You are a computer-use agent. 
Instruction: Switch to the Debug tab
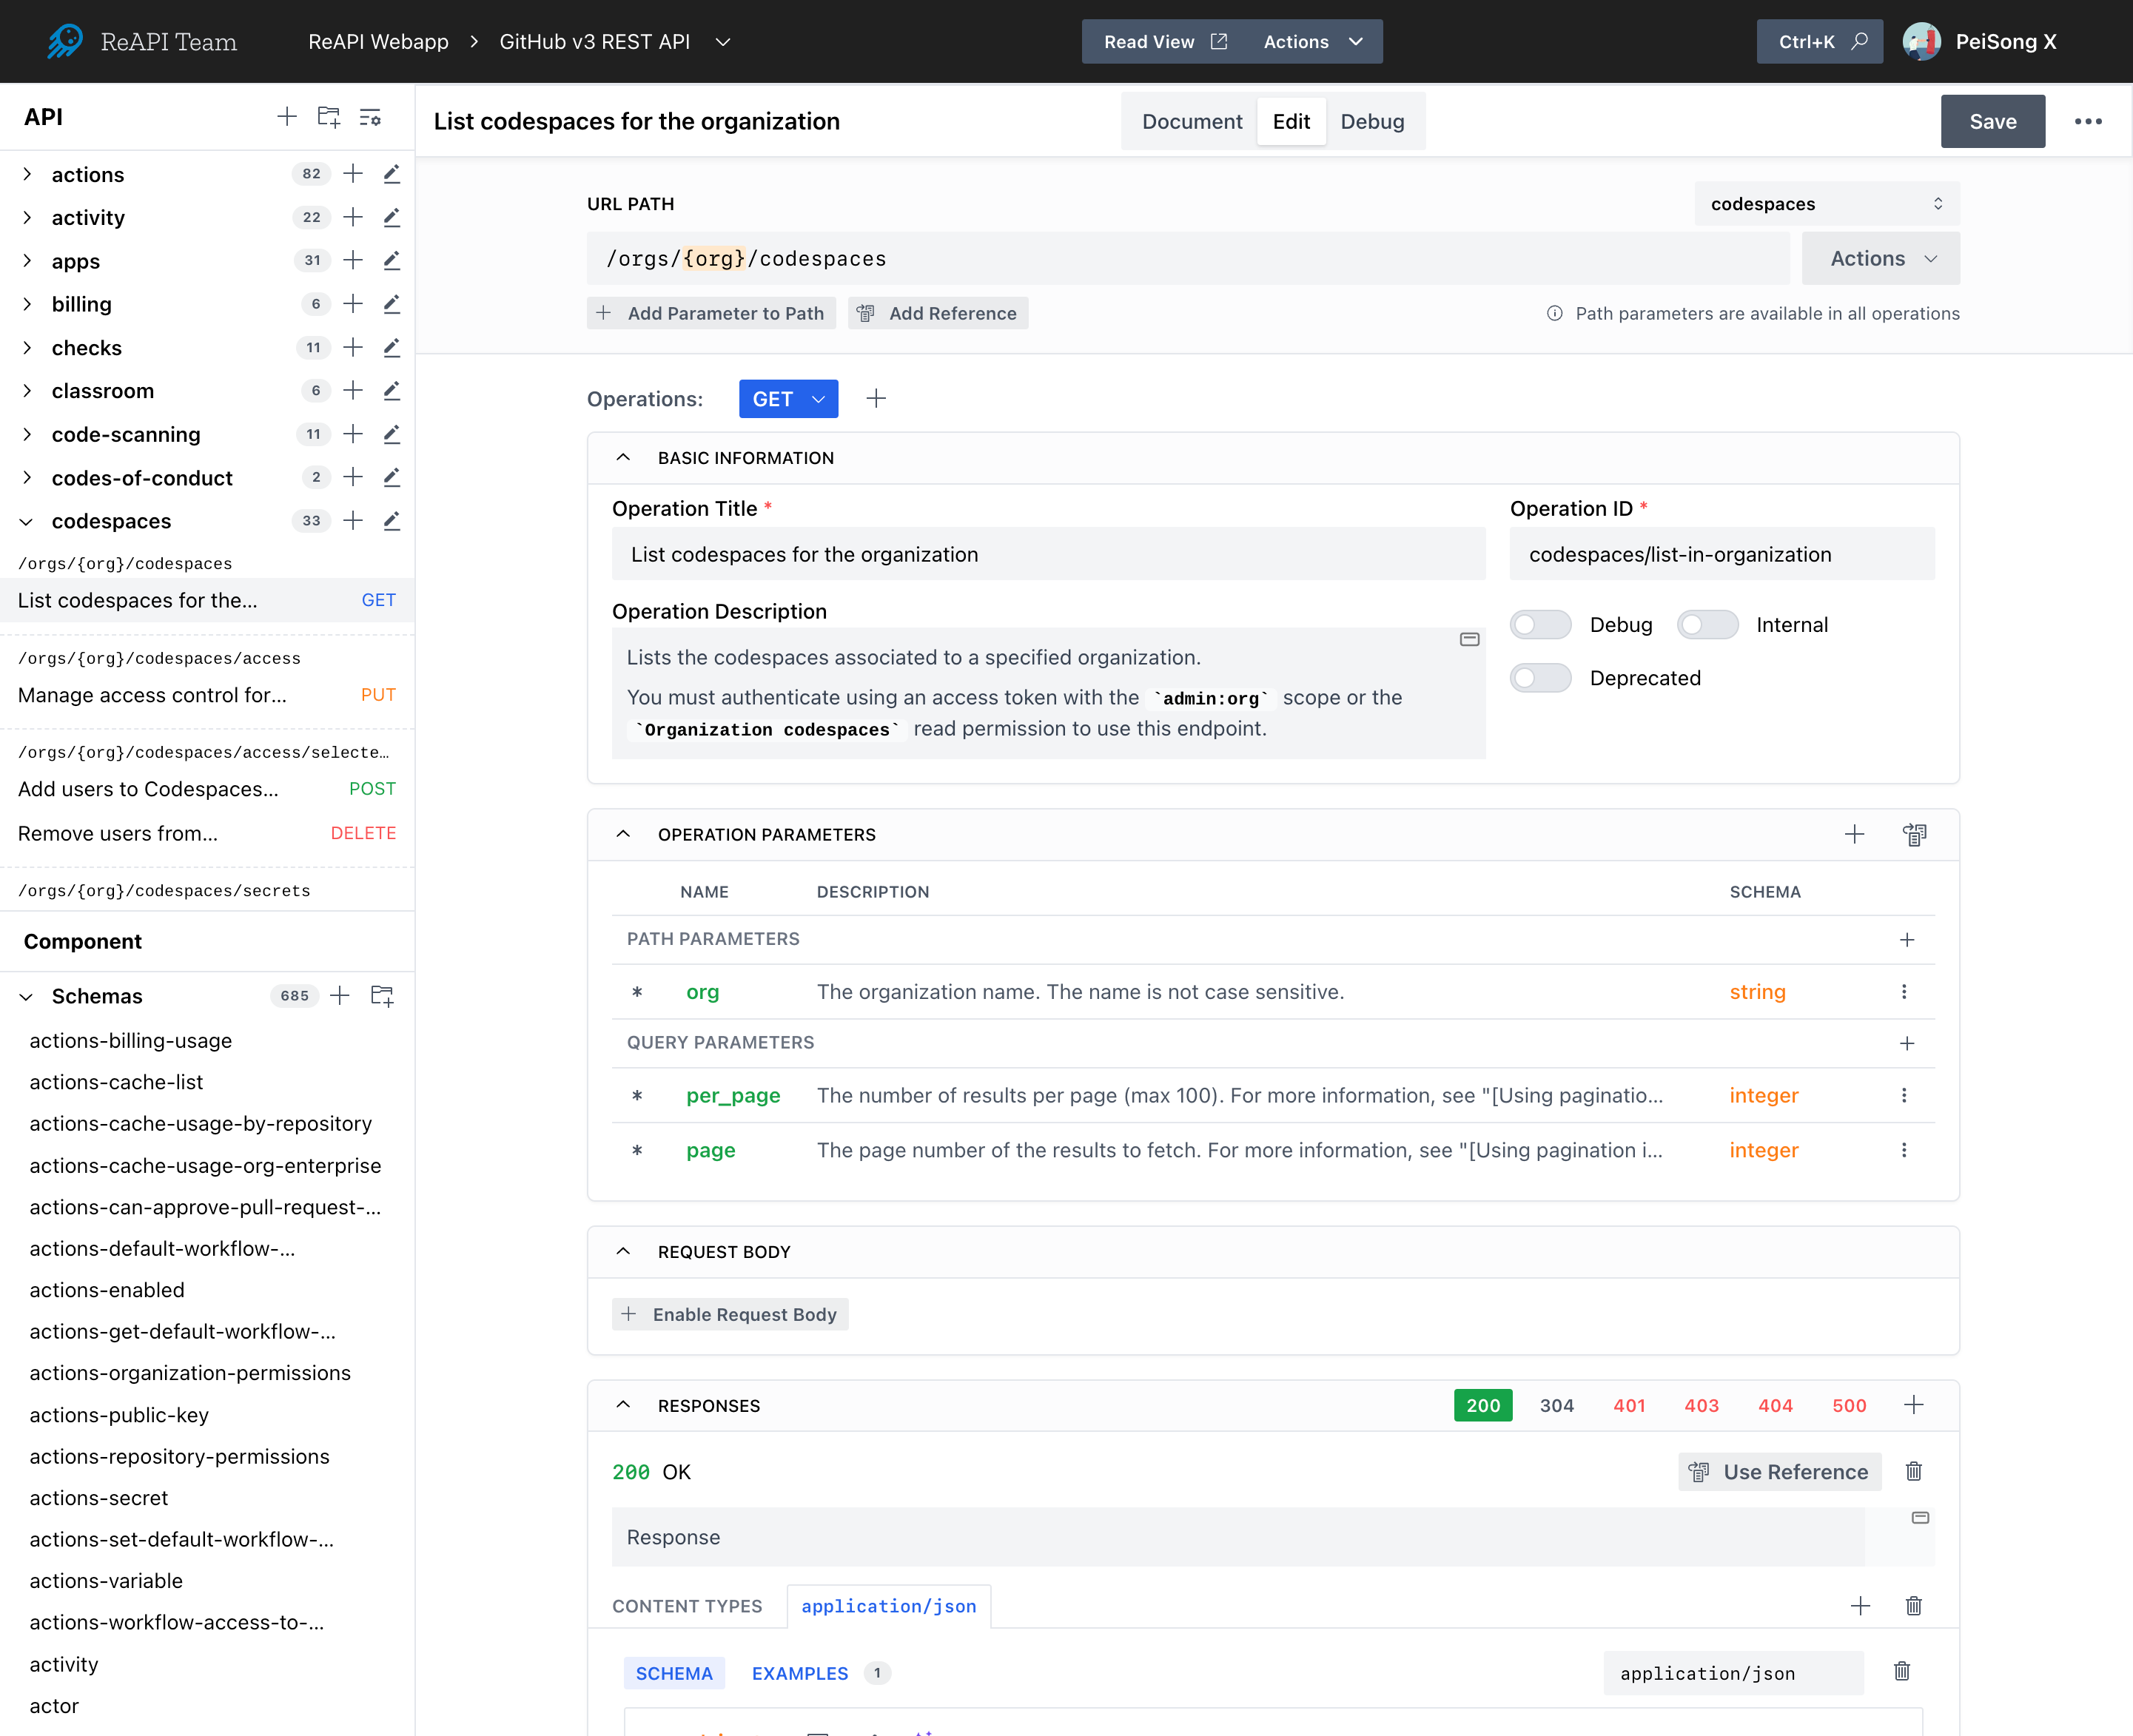pos(1372,121)
